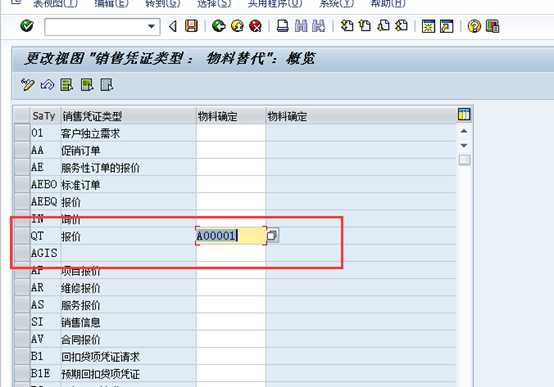Click the Undo change arrow icon
The width and height of the screenshot is (554, 387).
coord(47,85)
